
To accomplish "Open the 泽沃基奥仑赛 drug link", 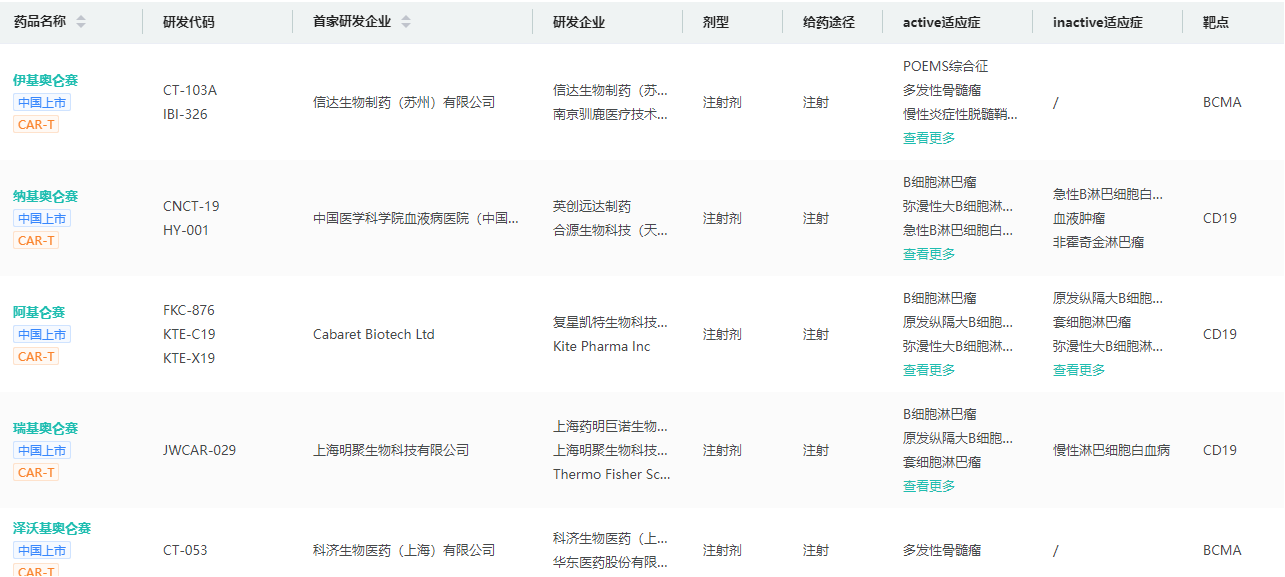I will 52,528.
